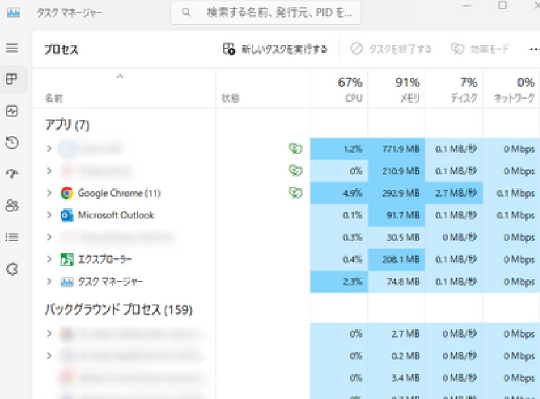Expand the Google Chrome process group

[49, 193]
